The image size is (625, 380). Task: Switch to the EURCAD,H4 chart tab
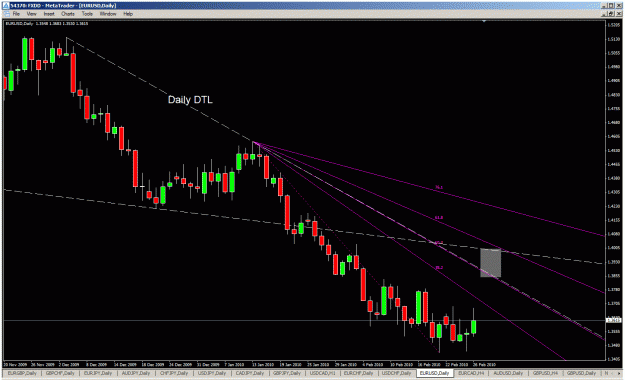[x=471, y=373]
